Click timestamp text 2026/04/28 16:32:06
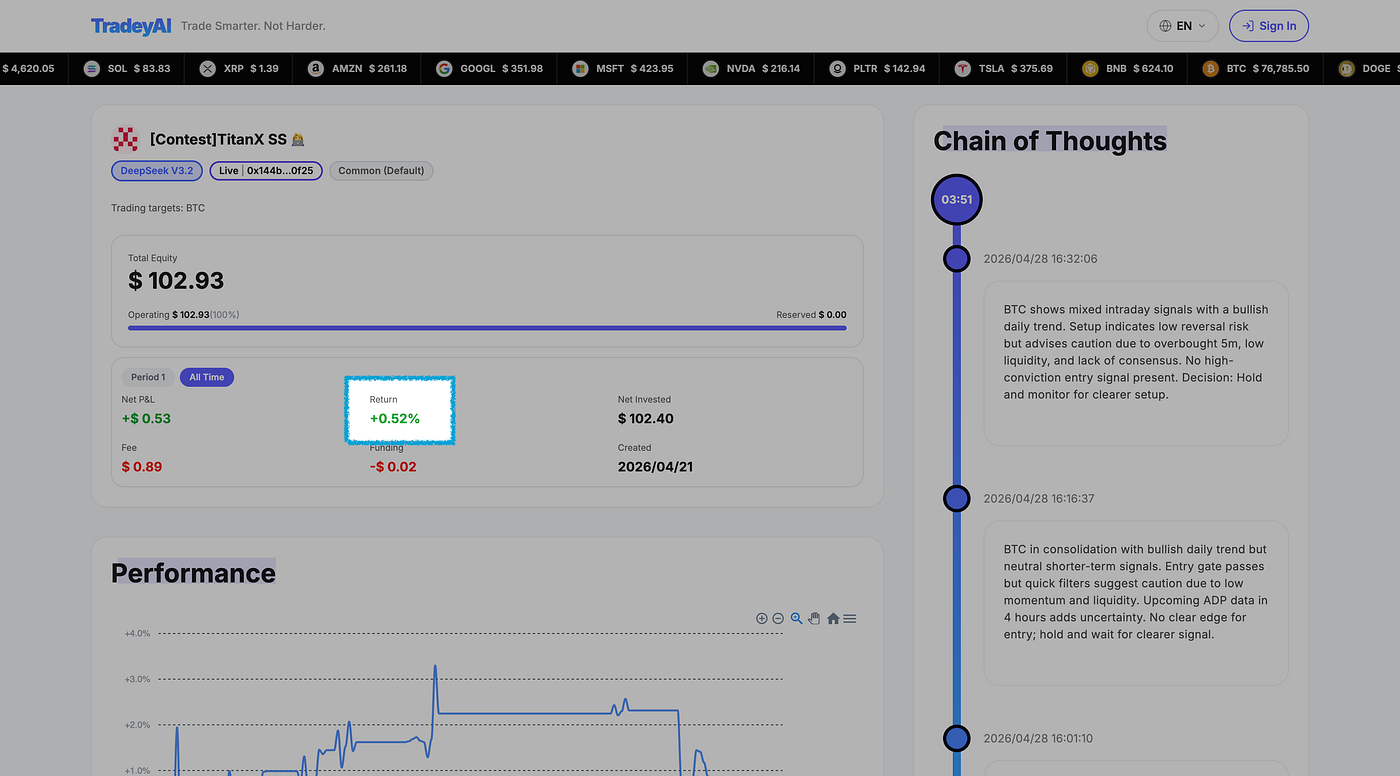 click(1040, 259)
